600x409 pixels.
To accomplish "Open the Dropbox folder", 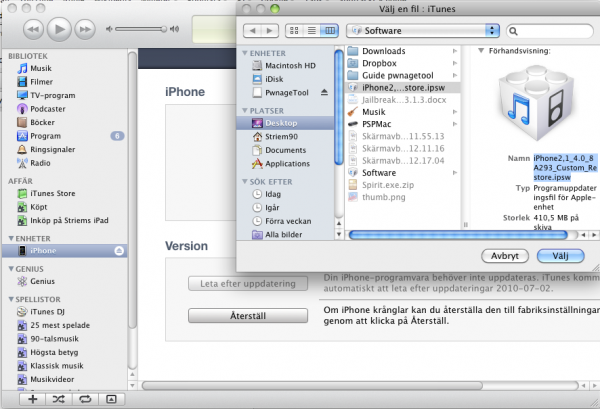I will point(403,63).
